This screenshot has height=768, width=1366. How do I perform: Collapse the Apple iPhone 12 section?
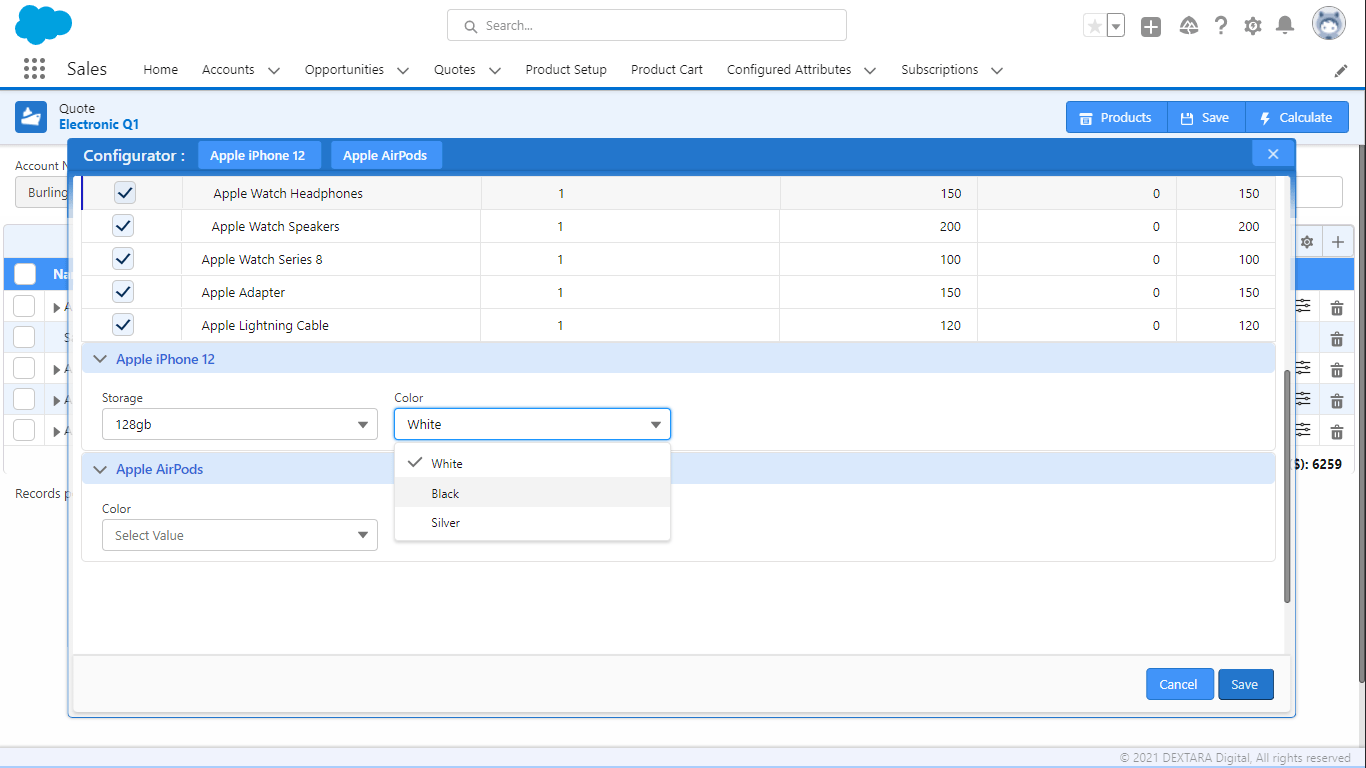(100, 359)
